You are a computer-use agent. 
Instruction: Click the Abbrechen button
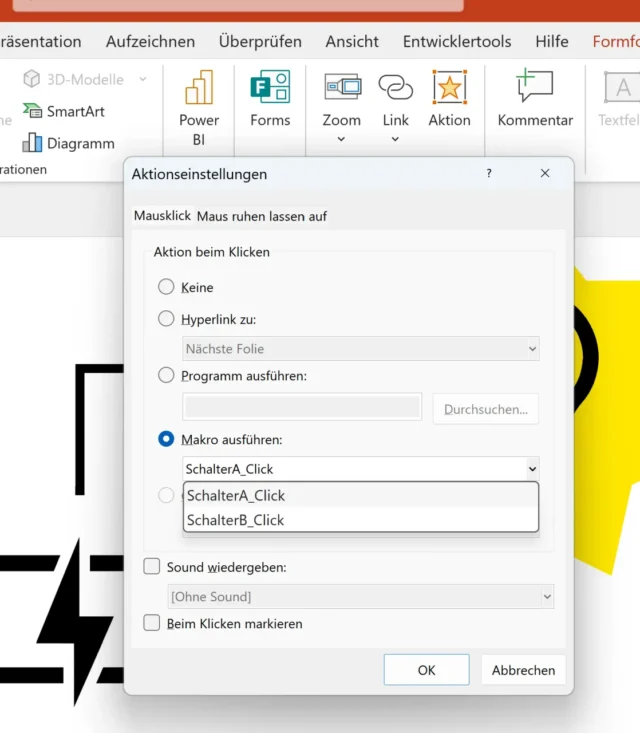(x=523, y=670)
